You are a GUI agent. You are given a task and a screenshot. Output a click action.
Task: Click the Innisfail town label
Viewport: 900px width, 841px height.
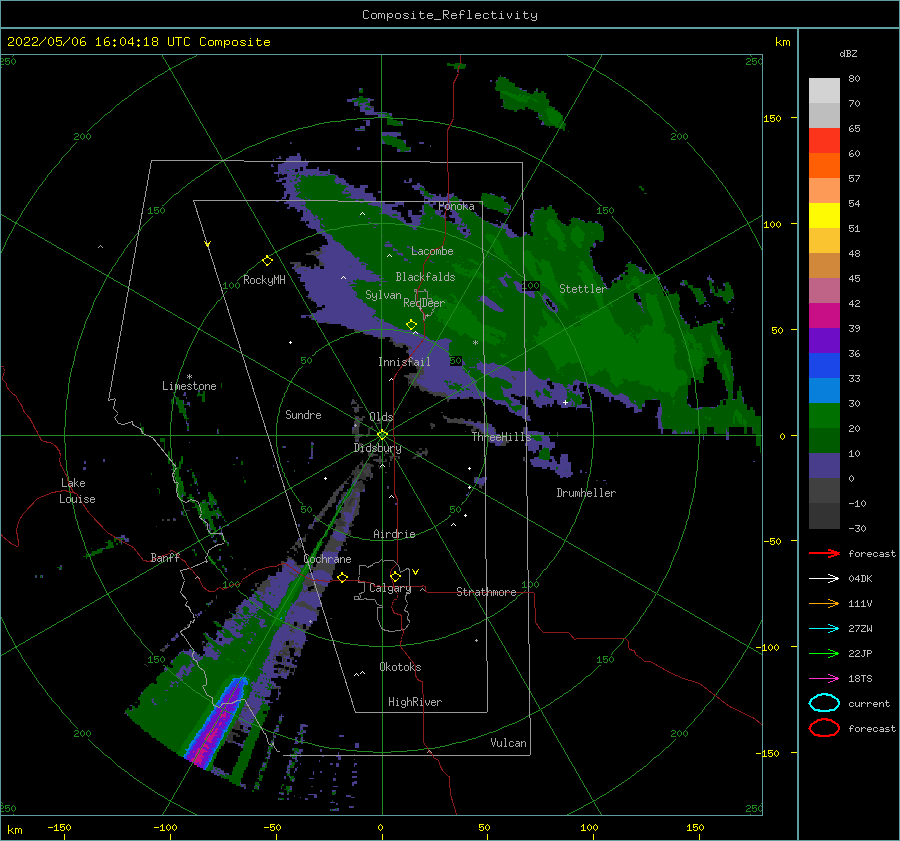pyautogui.click(x=404, y=362)
